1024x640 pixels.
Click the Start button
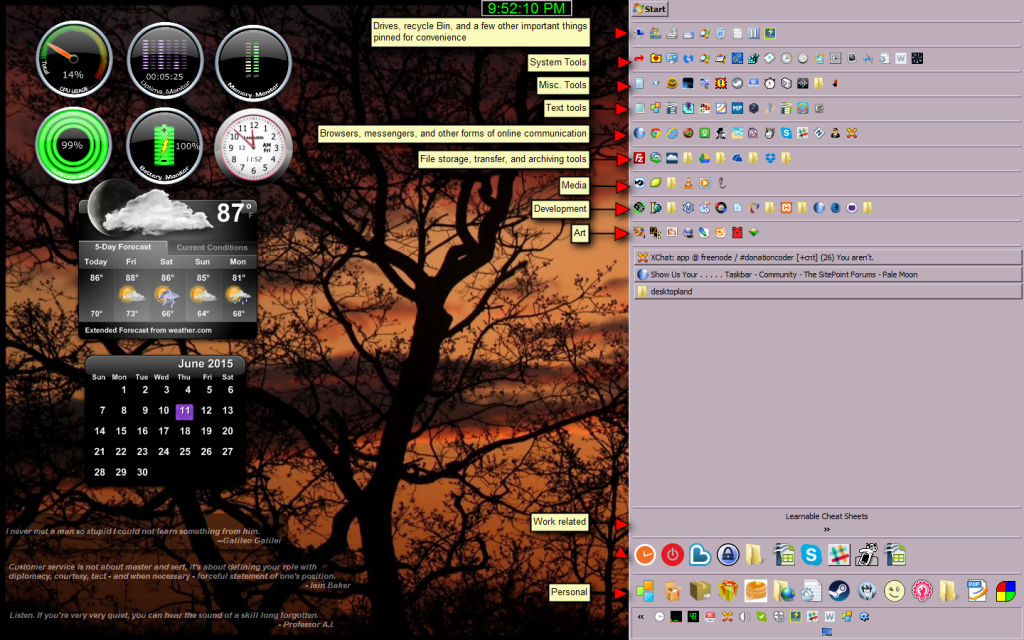coord(650,9)
